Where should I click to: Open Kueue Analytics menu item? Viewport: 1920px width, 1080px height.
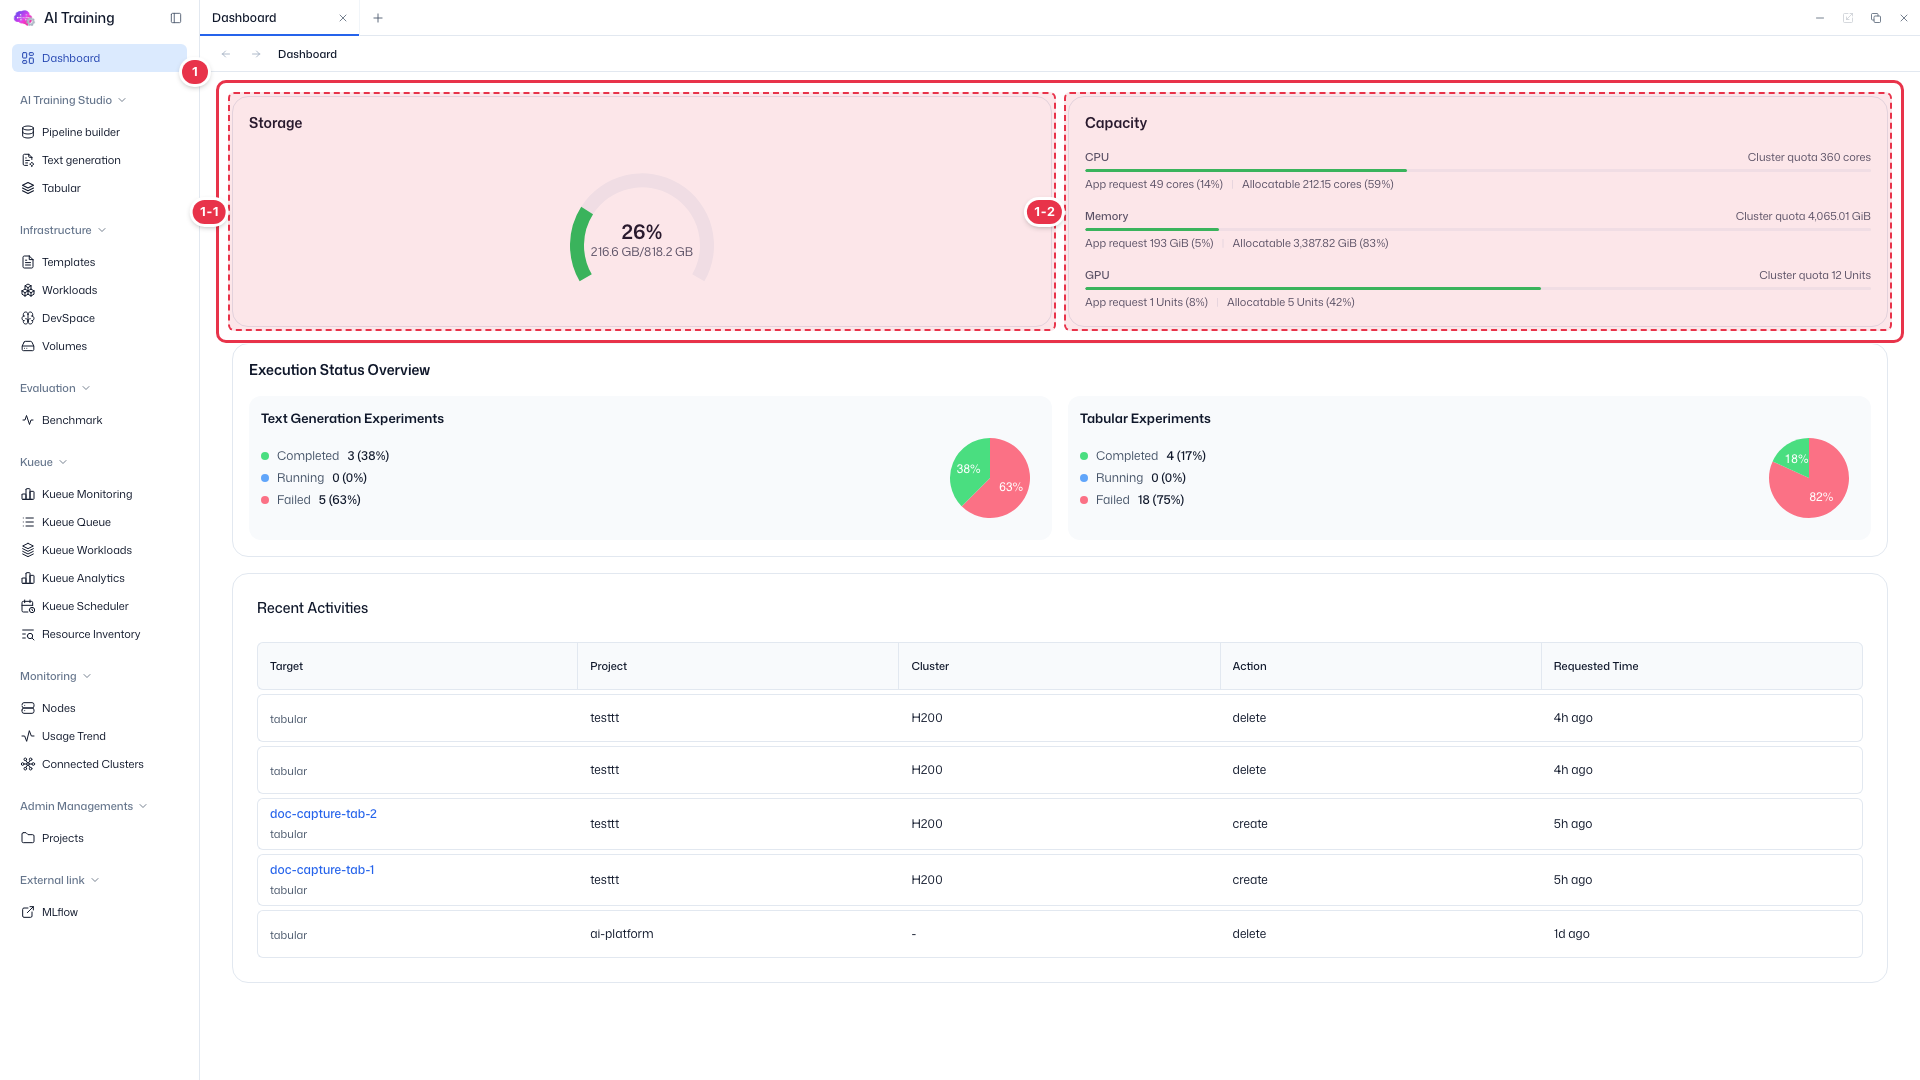[99, 578]
